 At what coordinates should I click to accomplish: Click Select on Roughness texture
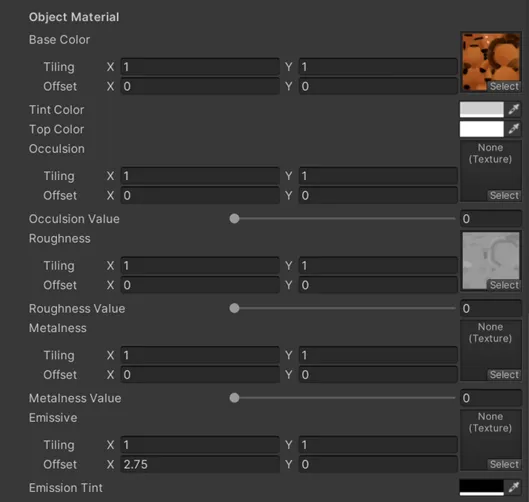pyautogui.click(x=504, y=285)
